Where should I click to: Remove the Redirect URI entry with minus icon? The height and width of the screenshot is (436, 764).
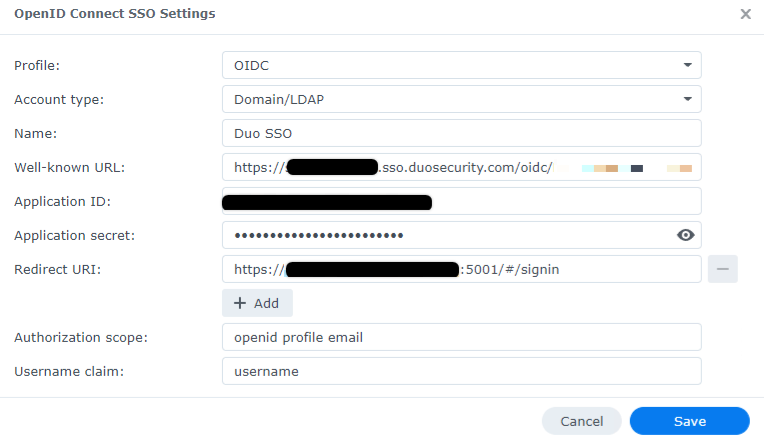723,269
